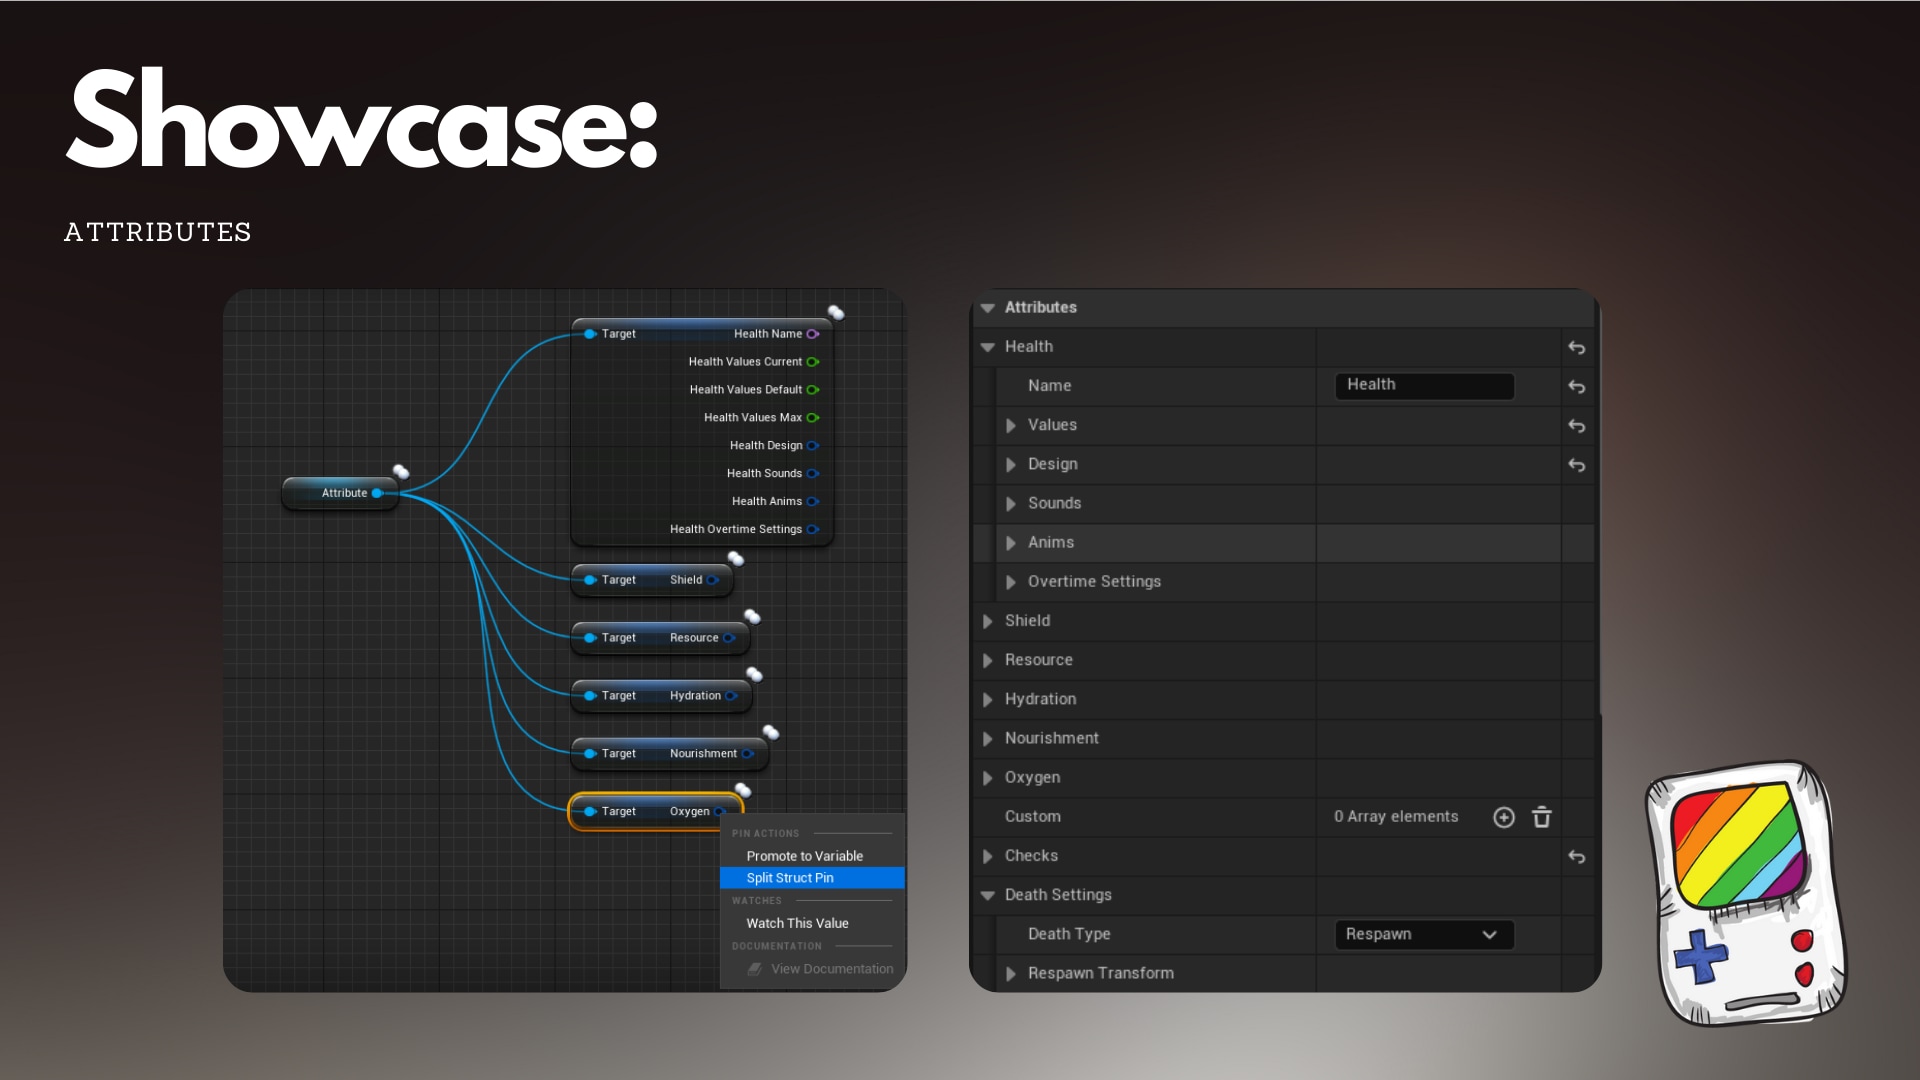Select Split Struct Pin menu entry
The image size is (1920, 1080).
click(x=790, y=878)
